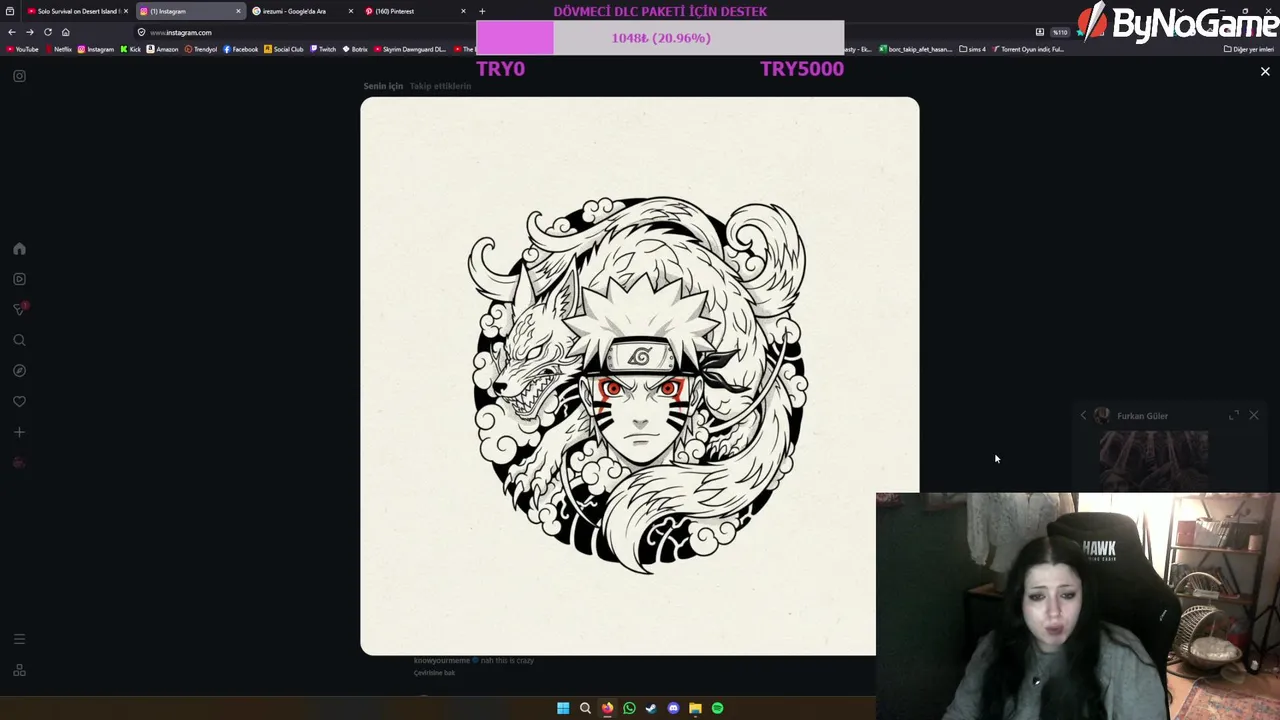The height and width of the screenshot is (720, 1280).
Task: Open a new browser tab
Action: (x=482, y=11)
